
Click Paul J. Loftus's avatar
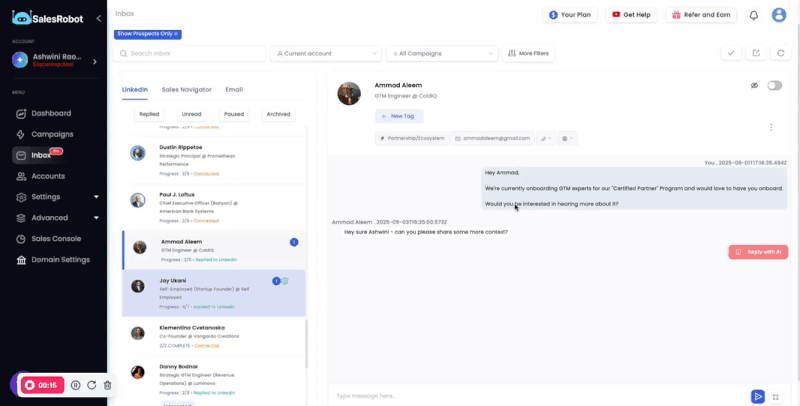pos(138,200)
